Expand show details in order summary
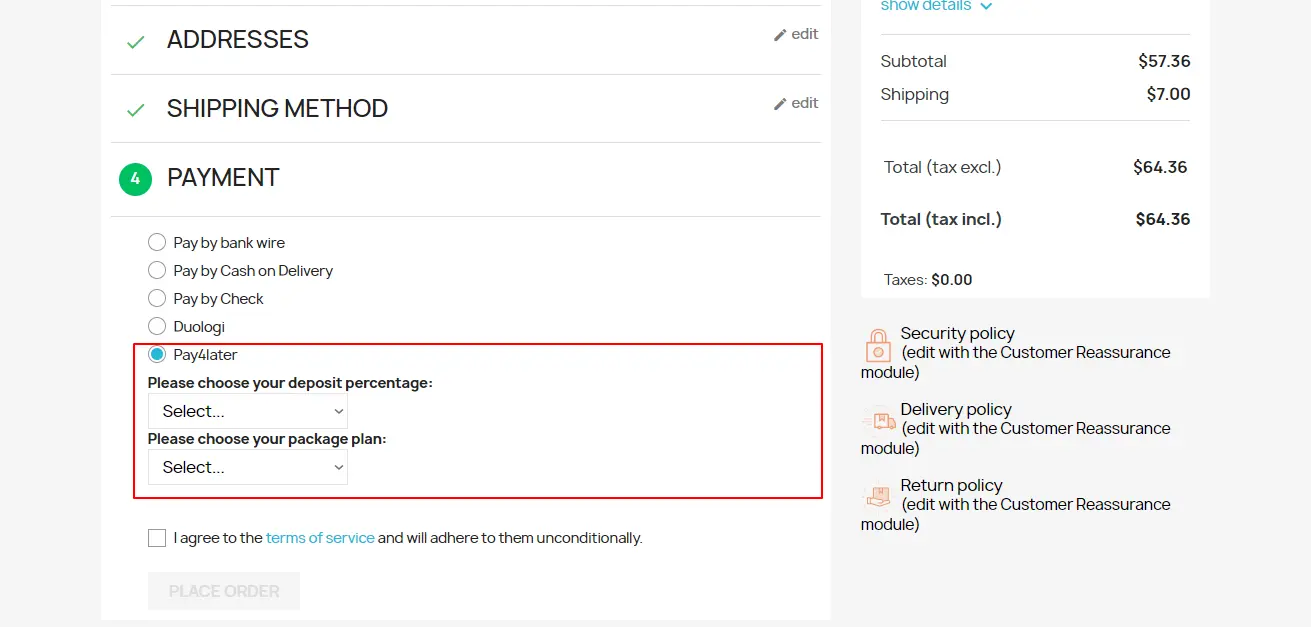The width and height of the screenshot is (1311, 627). [x=936, y=6]
